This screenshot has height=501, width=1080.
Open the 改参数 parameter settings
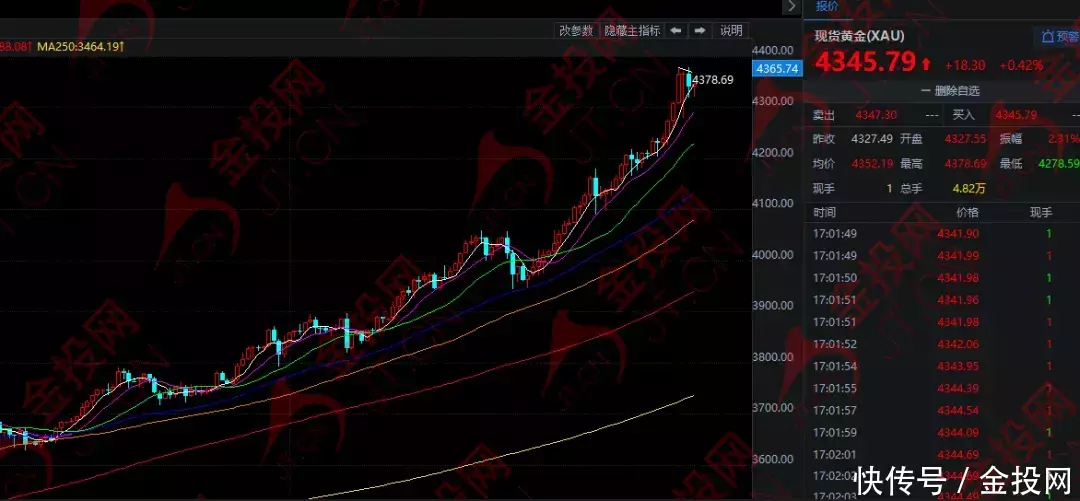tap(576, 31)
